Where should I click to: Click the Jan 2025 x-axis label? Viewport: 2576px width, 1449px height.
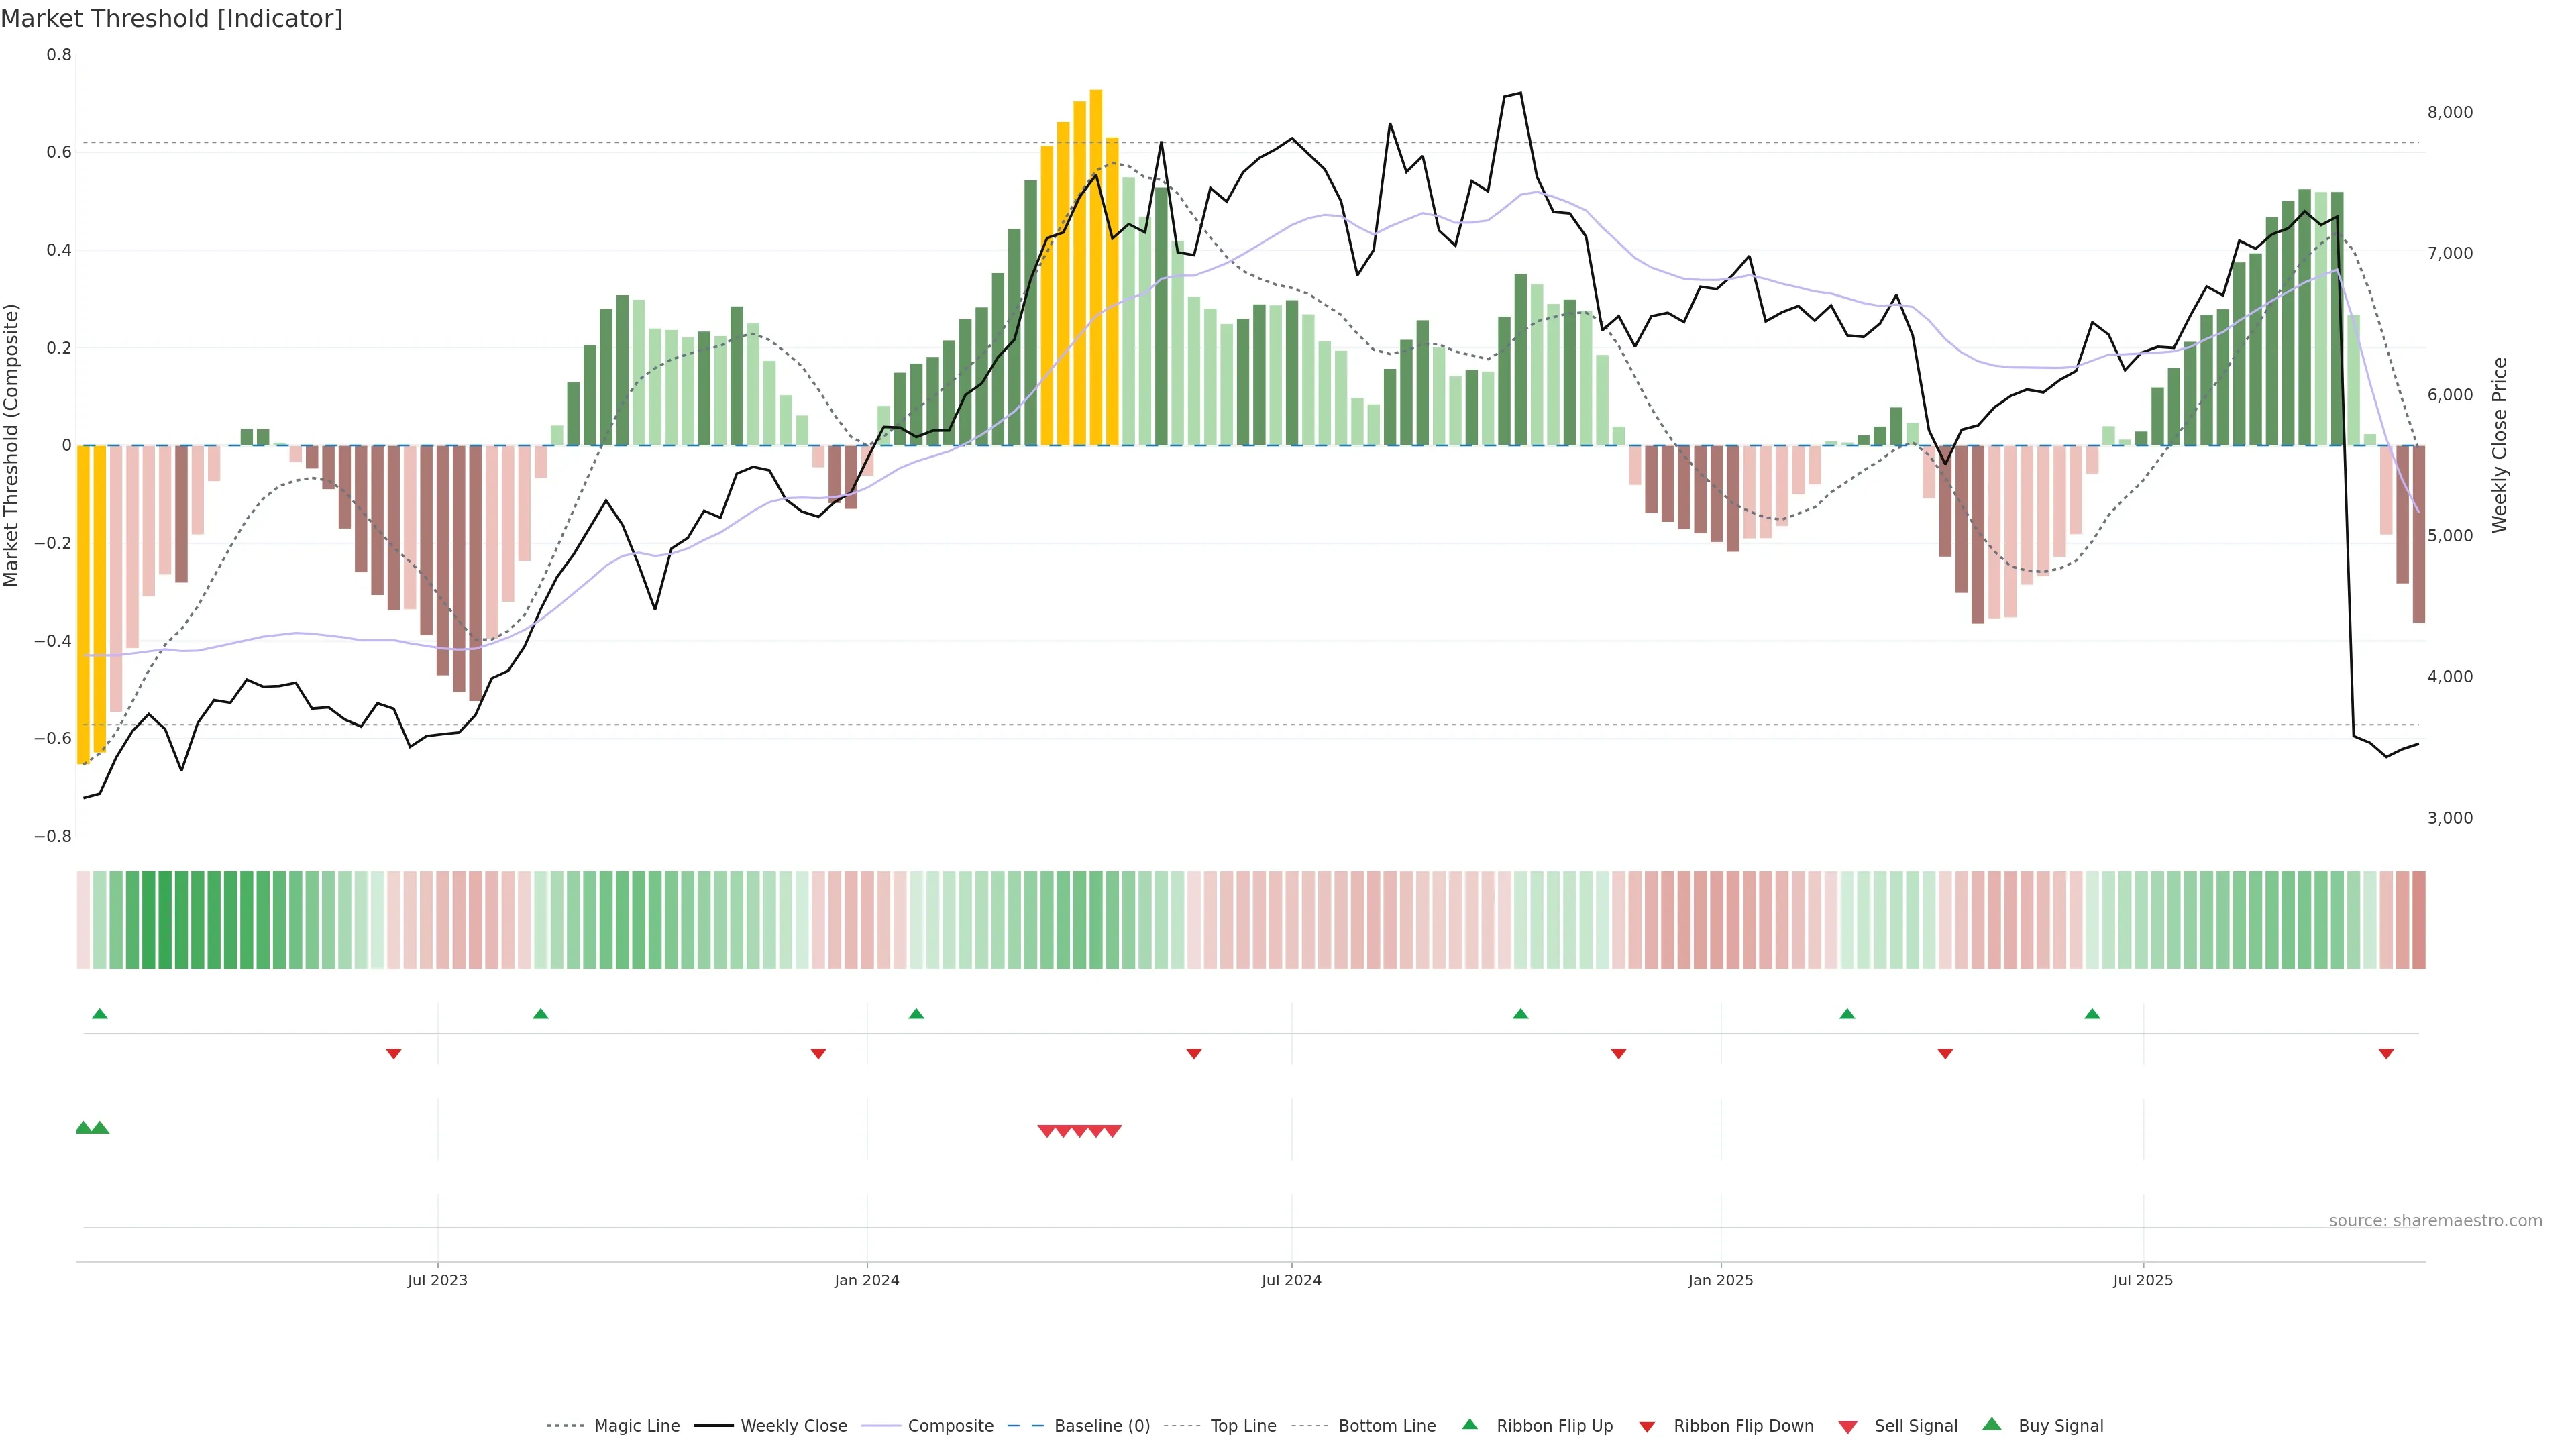click(1720, 1280)
